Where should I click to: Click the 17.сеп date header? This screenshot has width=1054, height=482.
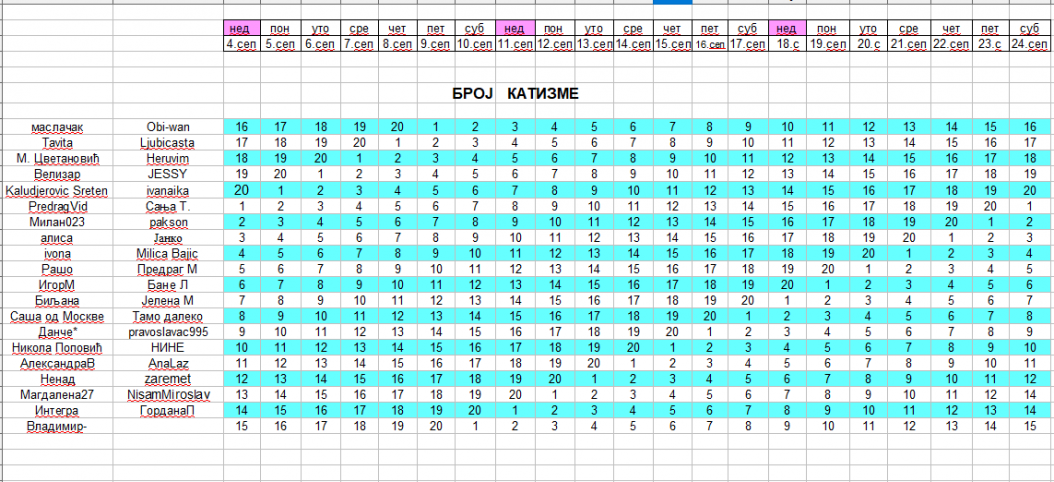coord(749,44)
